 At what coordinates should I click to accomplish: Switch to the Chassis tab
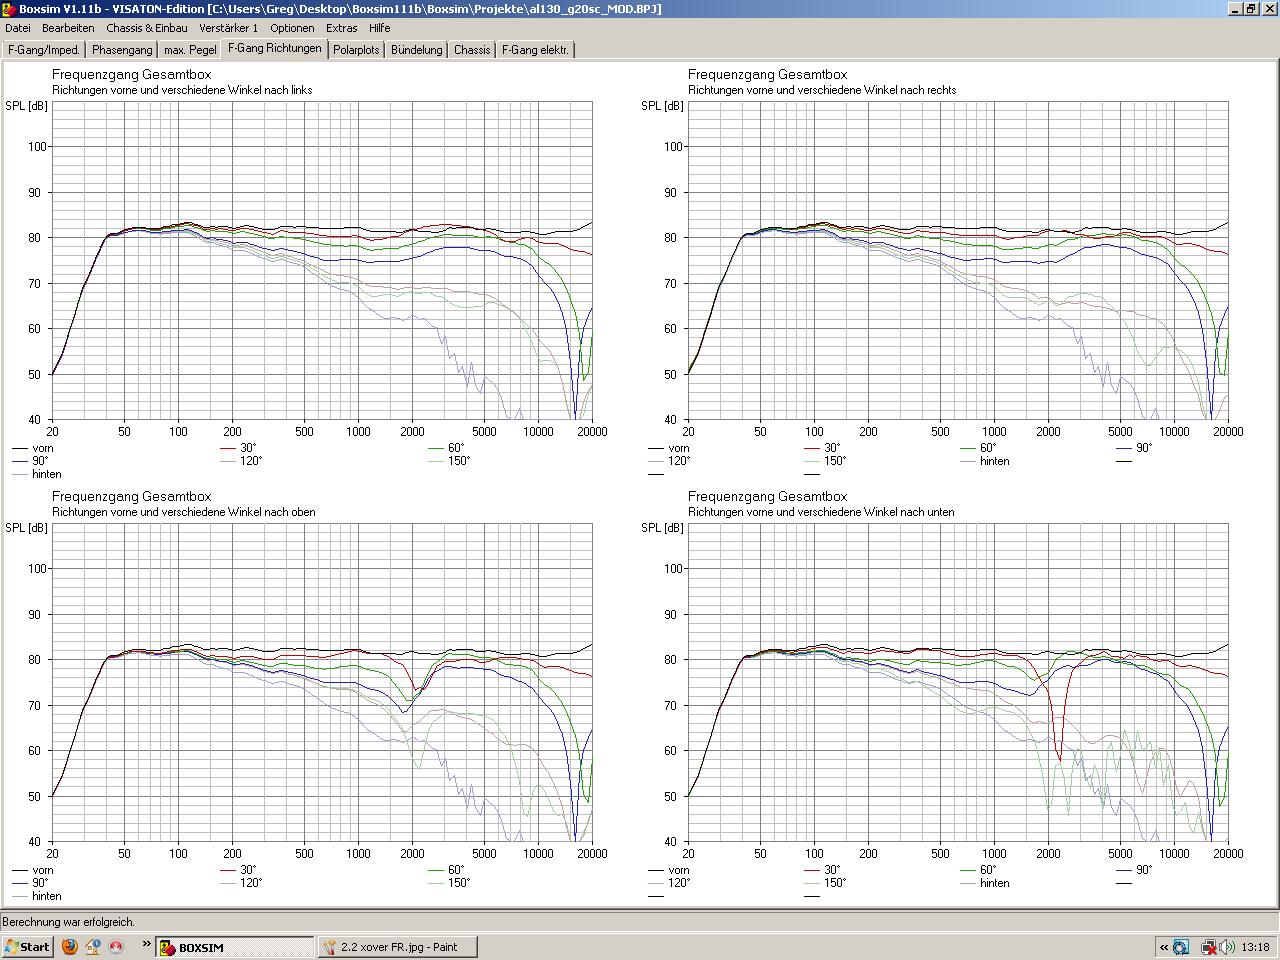coord(472,50)
